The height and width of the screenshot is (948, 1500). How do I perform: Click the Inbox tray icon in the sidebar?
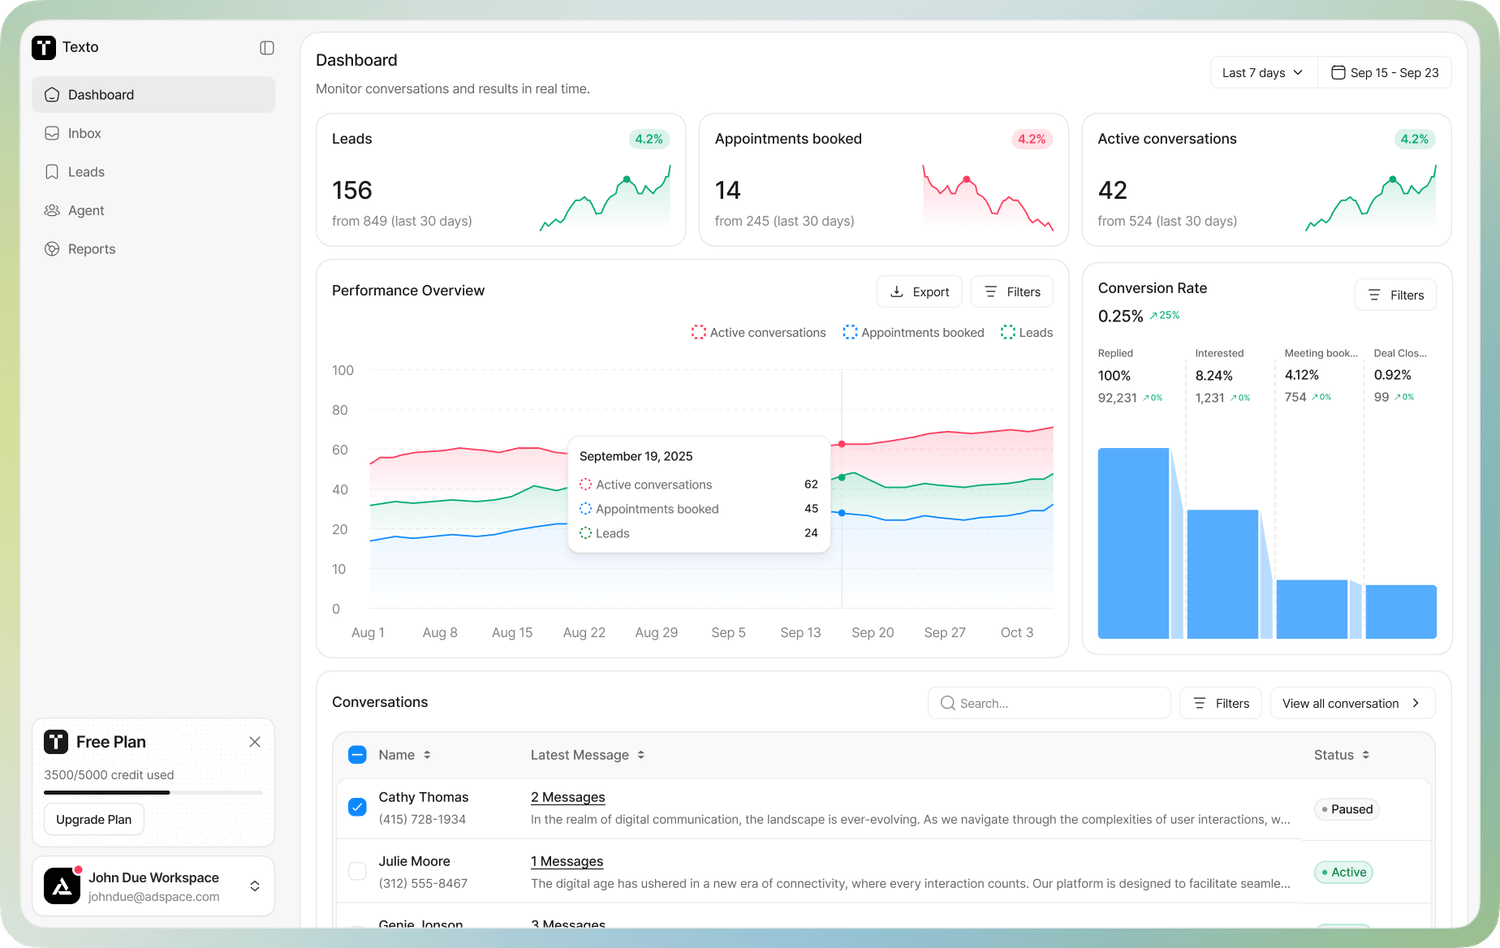click(x=52, y=133)
